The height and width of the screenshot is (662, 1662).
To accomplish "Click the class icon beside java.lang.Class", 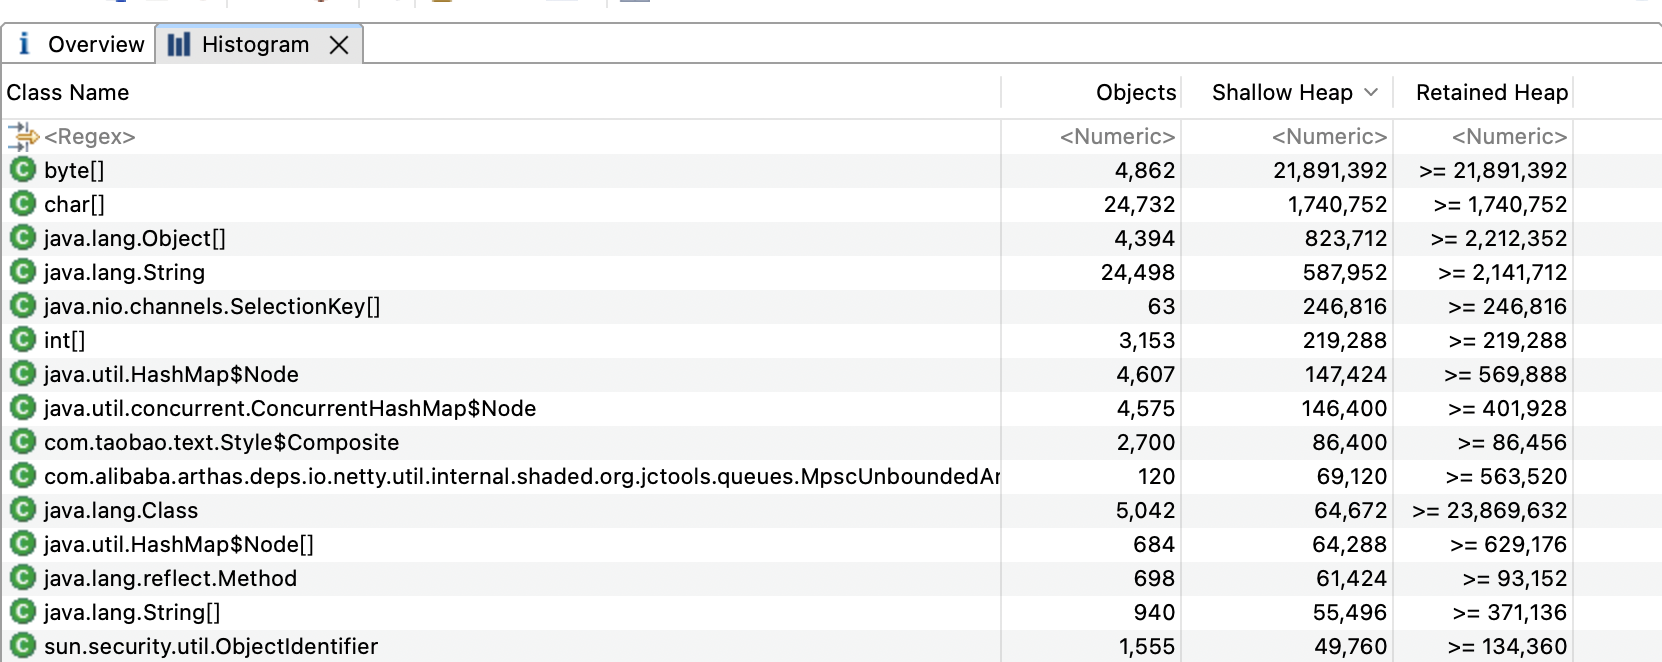I will [x=22, y=510].
